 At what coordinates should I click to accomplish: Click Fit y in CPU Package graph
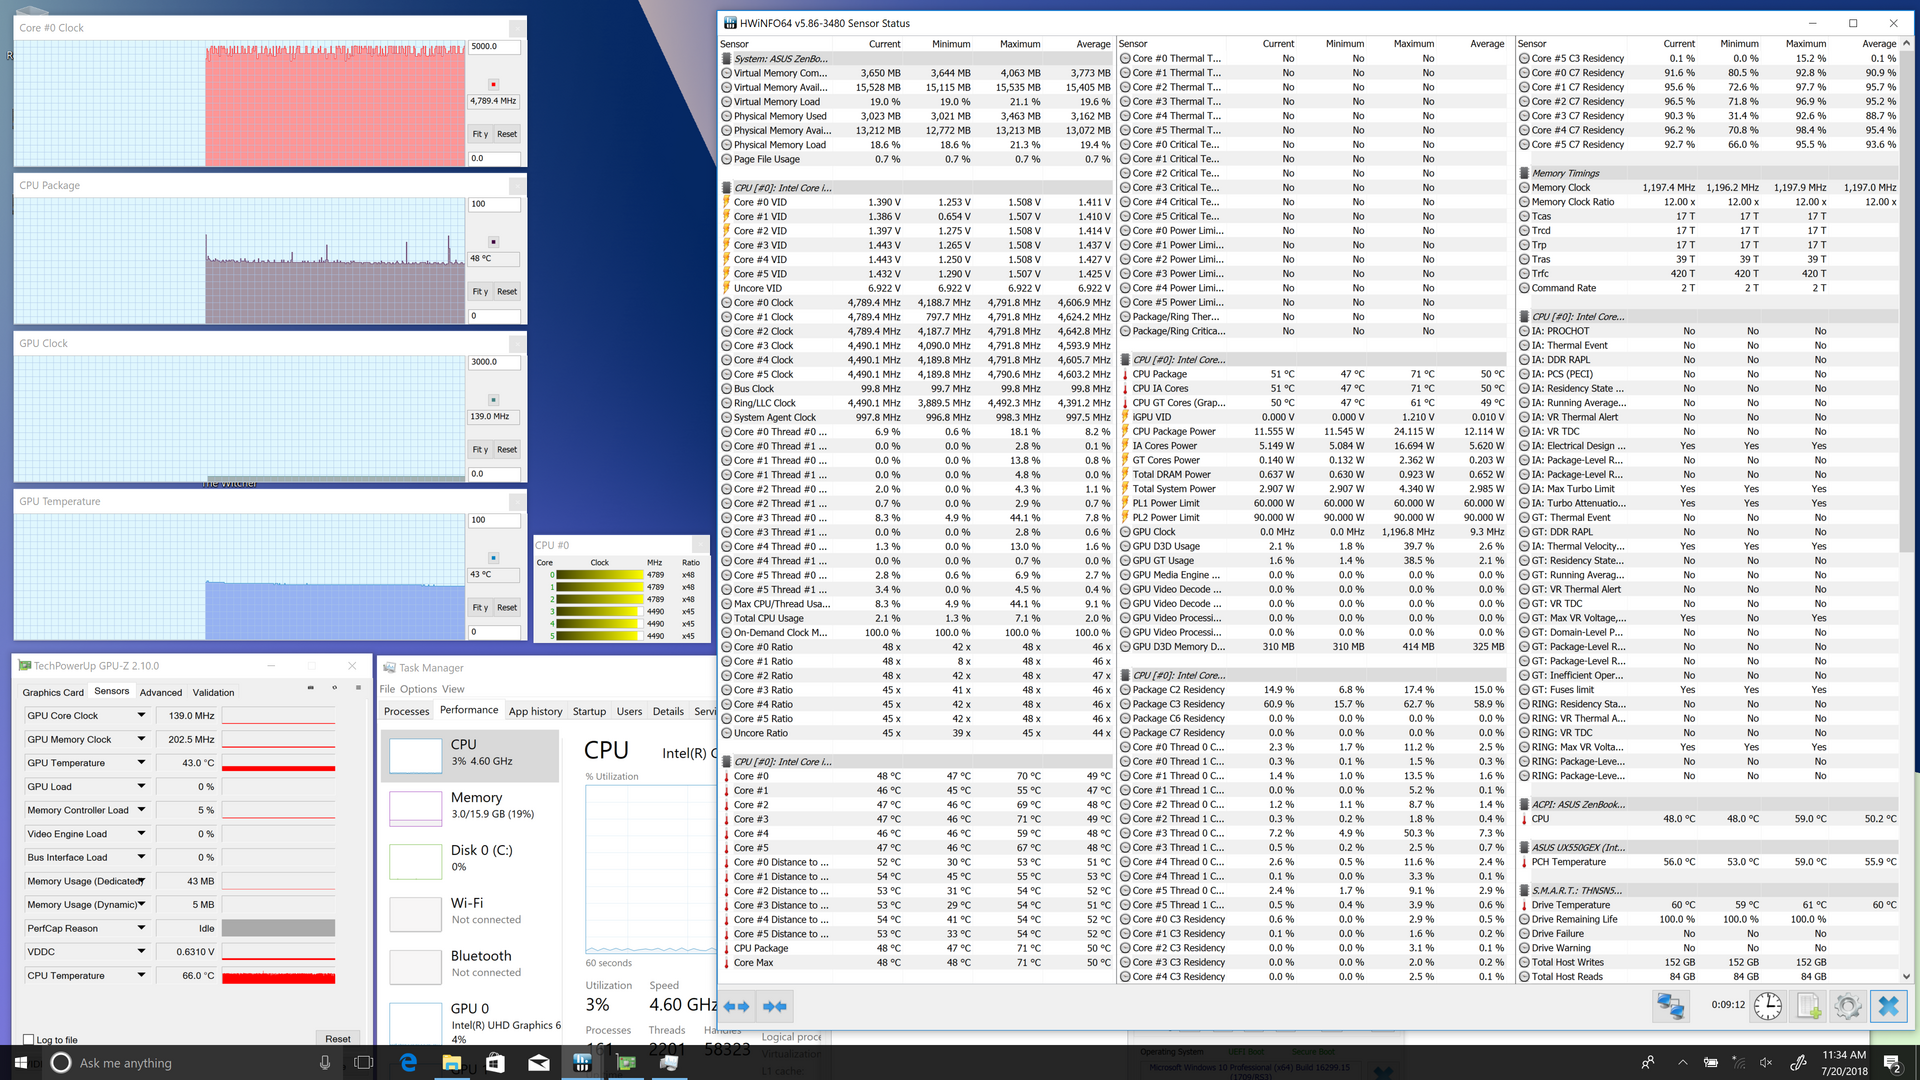(480, 292)
